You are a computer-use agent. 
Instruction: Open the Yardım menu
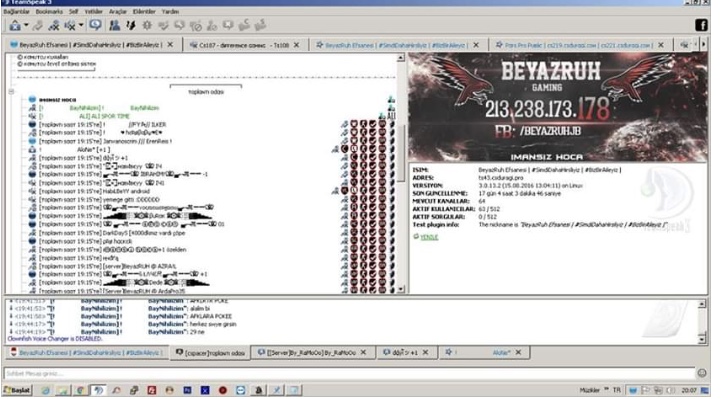pos(170,12)
